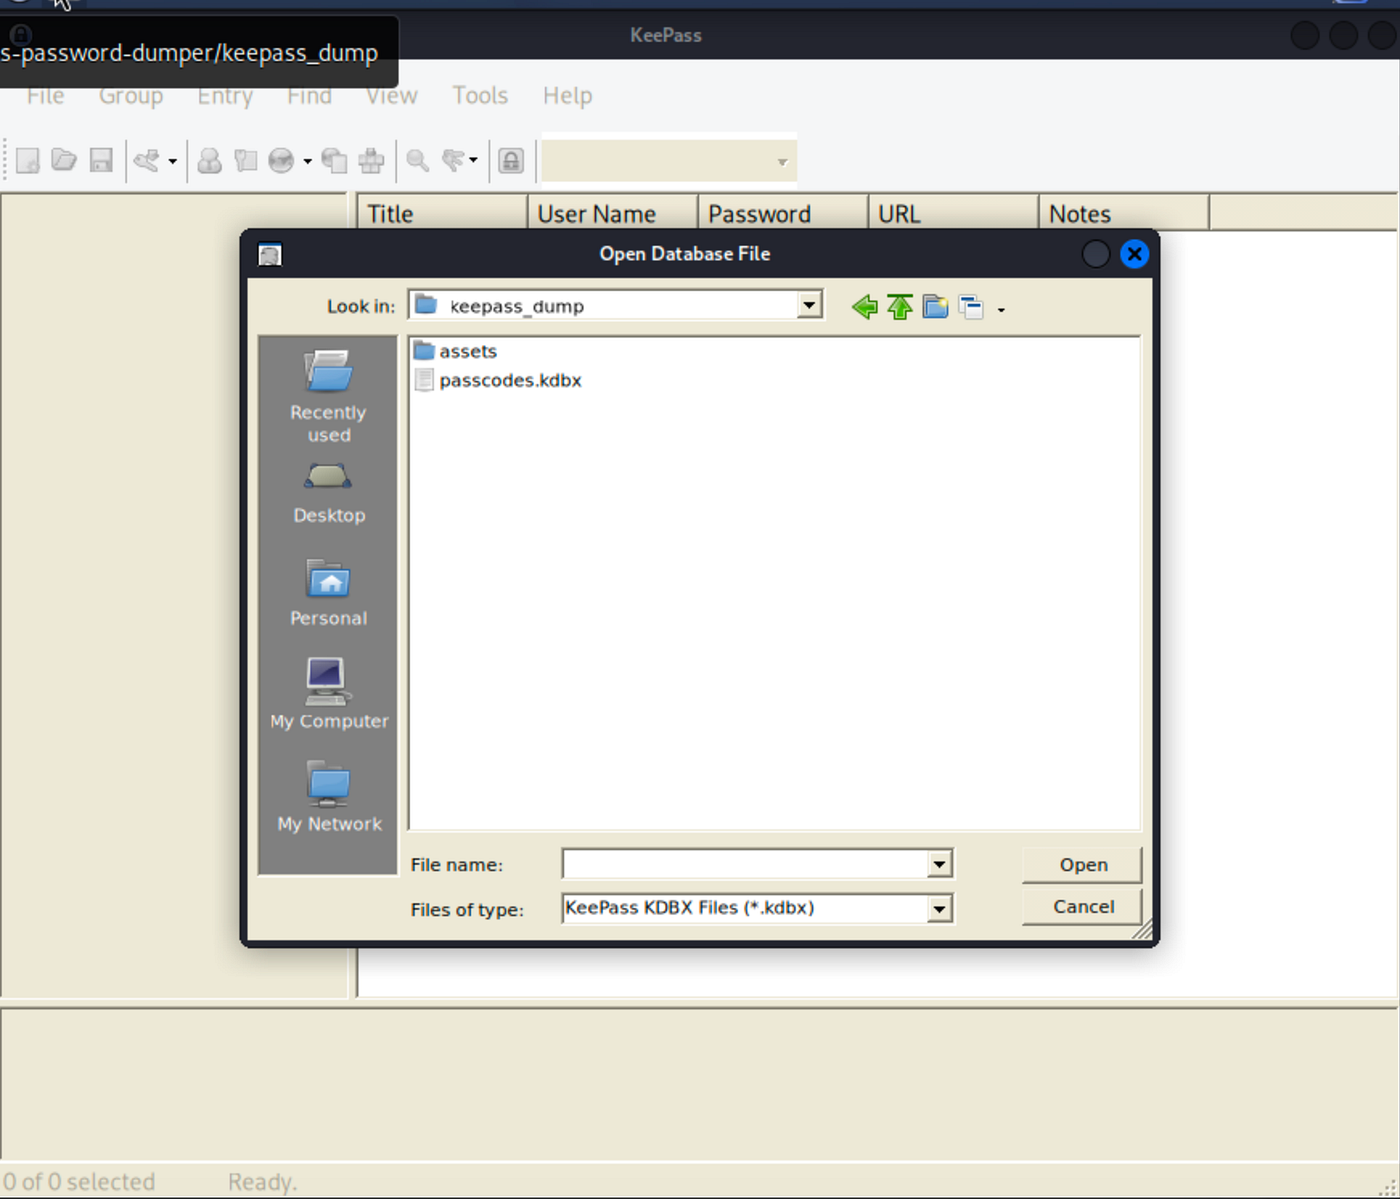
Task: Click the Open database folder icon
Action: [64, 160]
